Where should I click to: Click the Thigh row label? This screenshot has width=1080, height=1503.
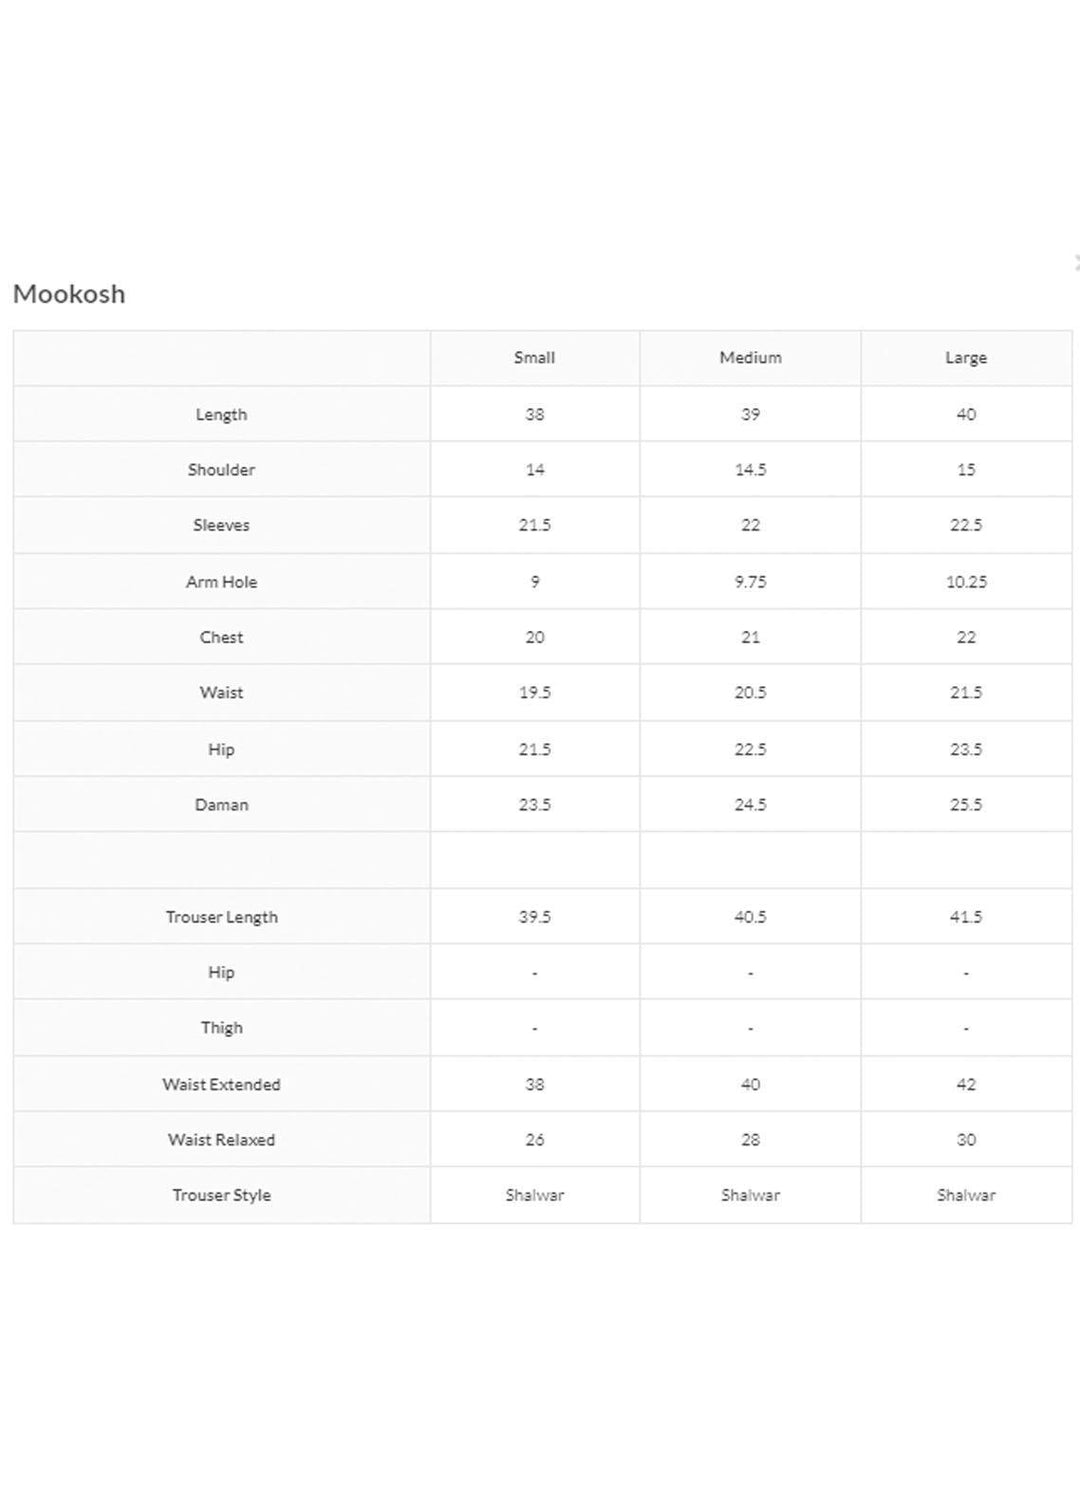[x=221, y=1028]
